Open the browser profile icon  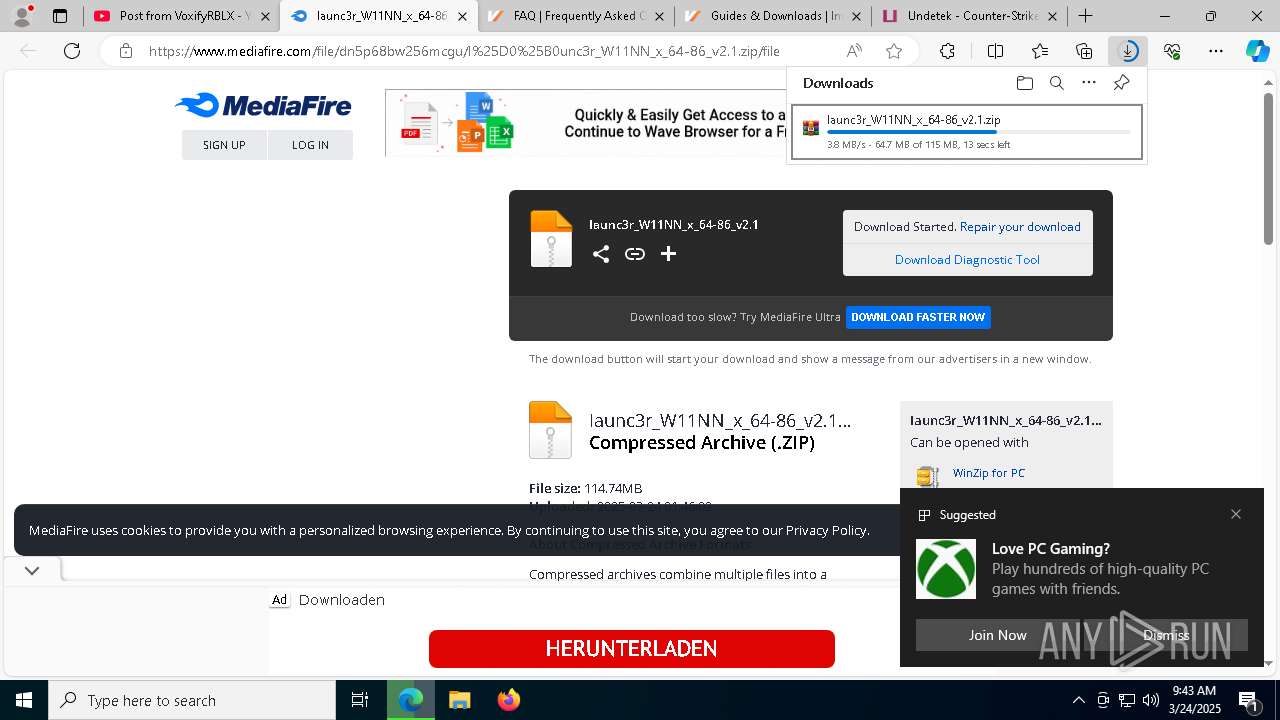coord(22,16)
